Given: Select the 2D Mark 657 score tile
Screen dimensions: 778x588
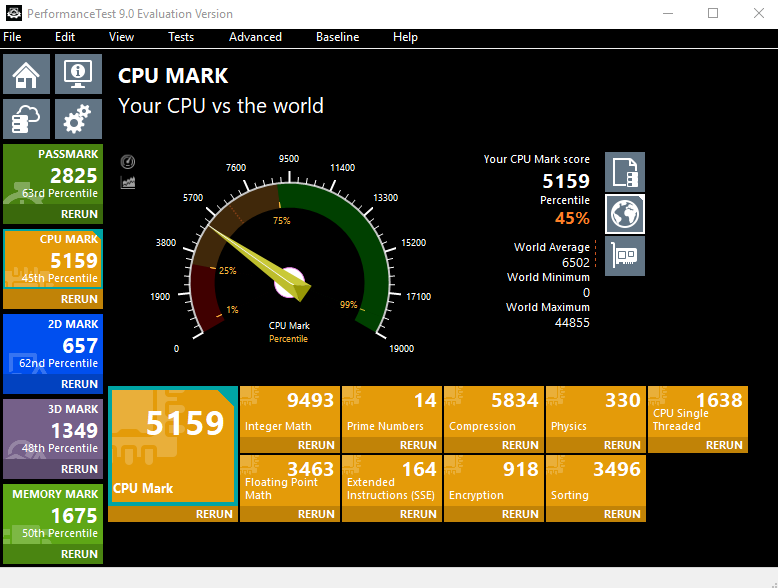Looking at the screenshot, I should click(53, 344).
